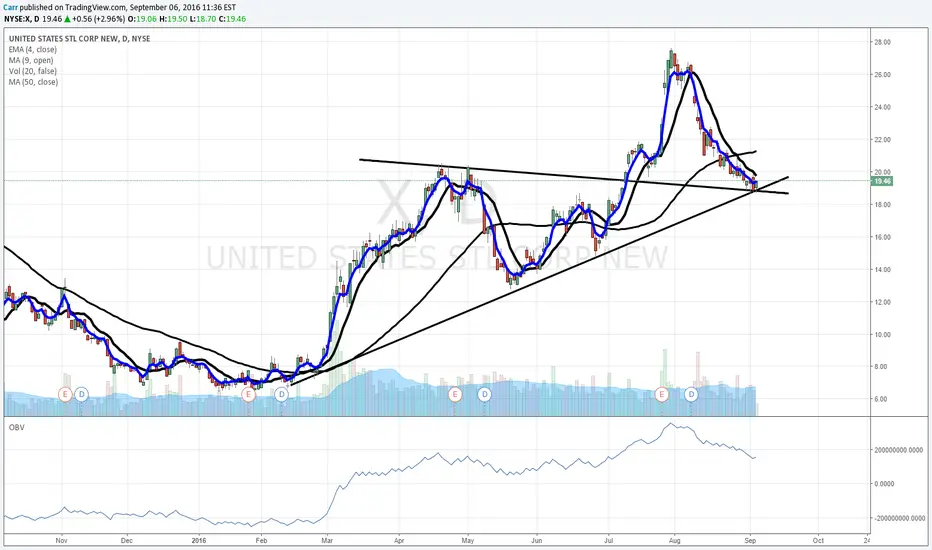Click the 2016 label on time axis
This screenshot has width=932, height=550.
tap(199, 540)
